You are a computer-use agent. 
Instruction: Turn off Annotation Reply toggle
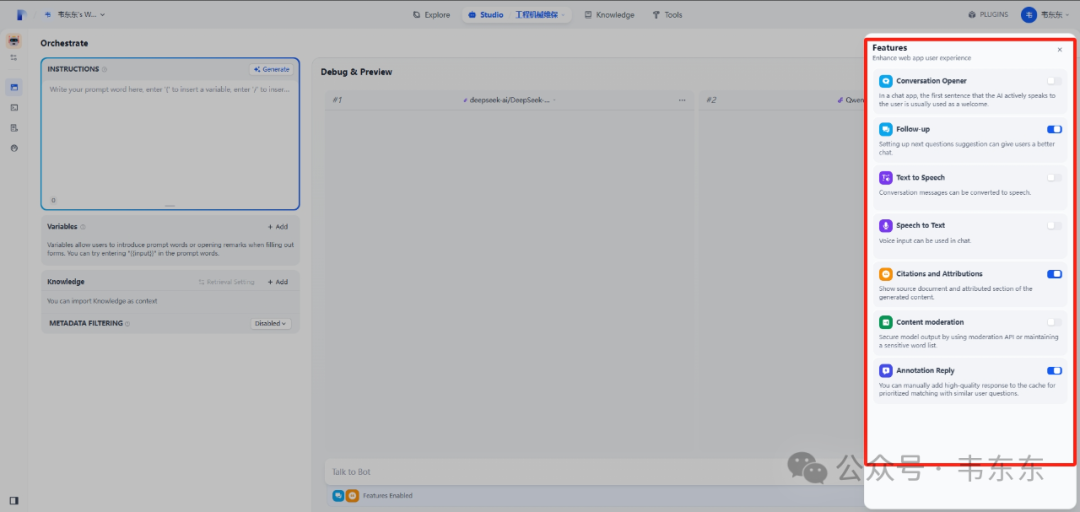pos(1054,370)
